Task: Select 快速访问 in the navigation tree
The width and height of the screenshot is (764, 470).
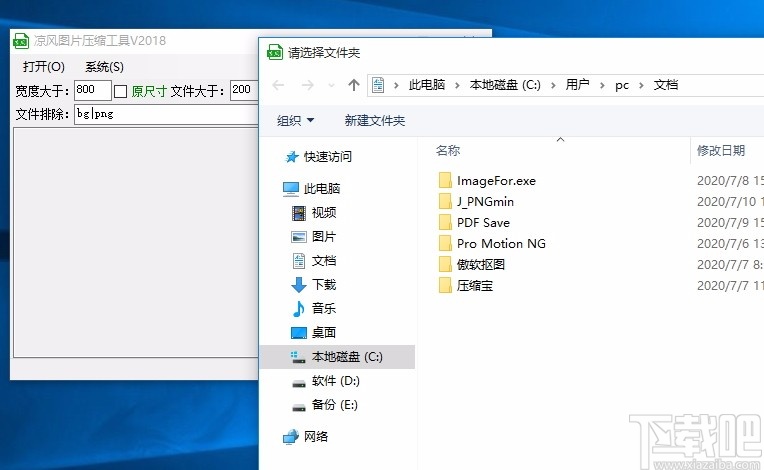Action: [x=319, y=157]
